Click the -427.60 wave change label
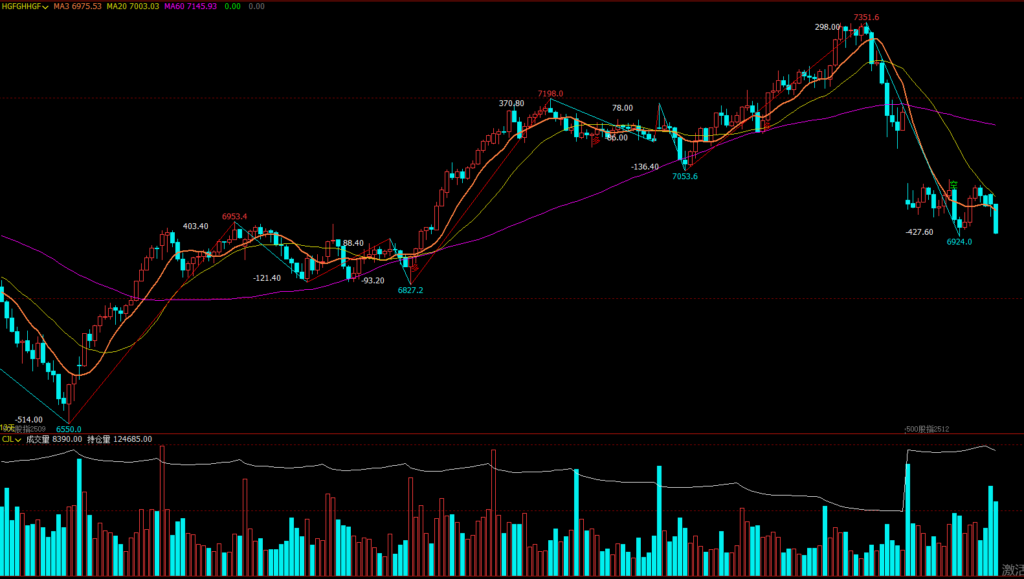The height and width of the screenshot is (579, 1024). (x=918, y=232)
